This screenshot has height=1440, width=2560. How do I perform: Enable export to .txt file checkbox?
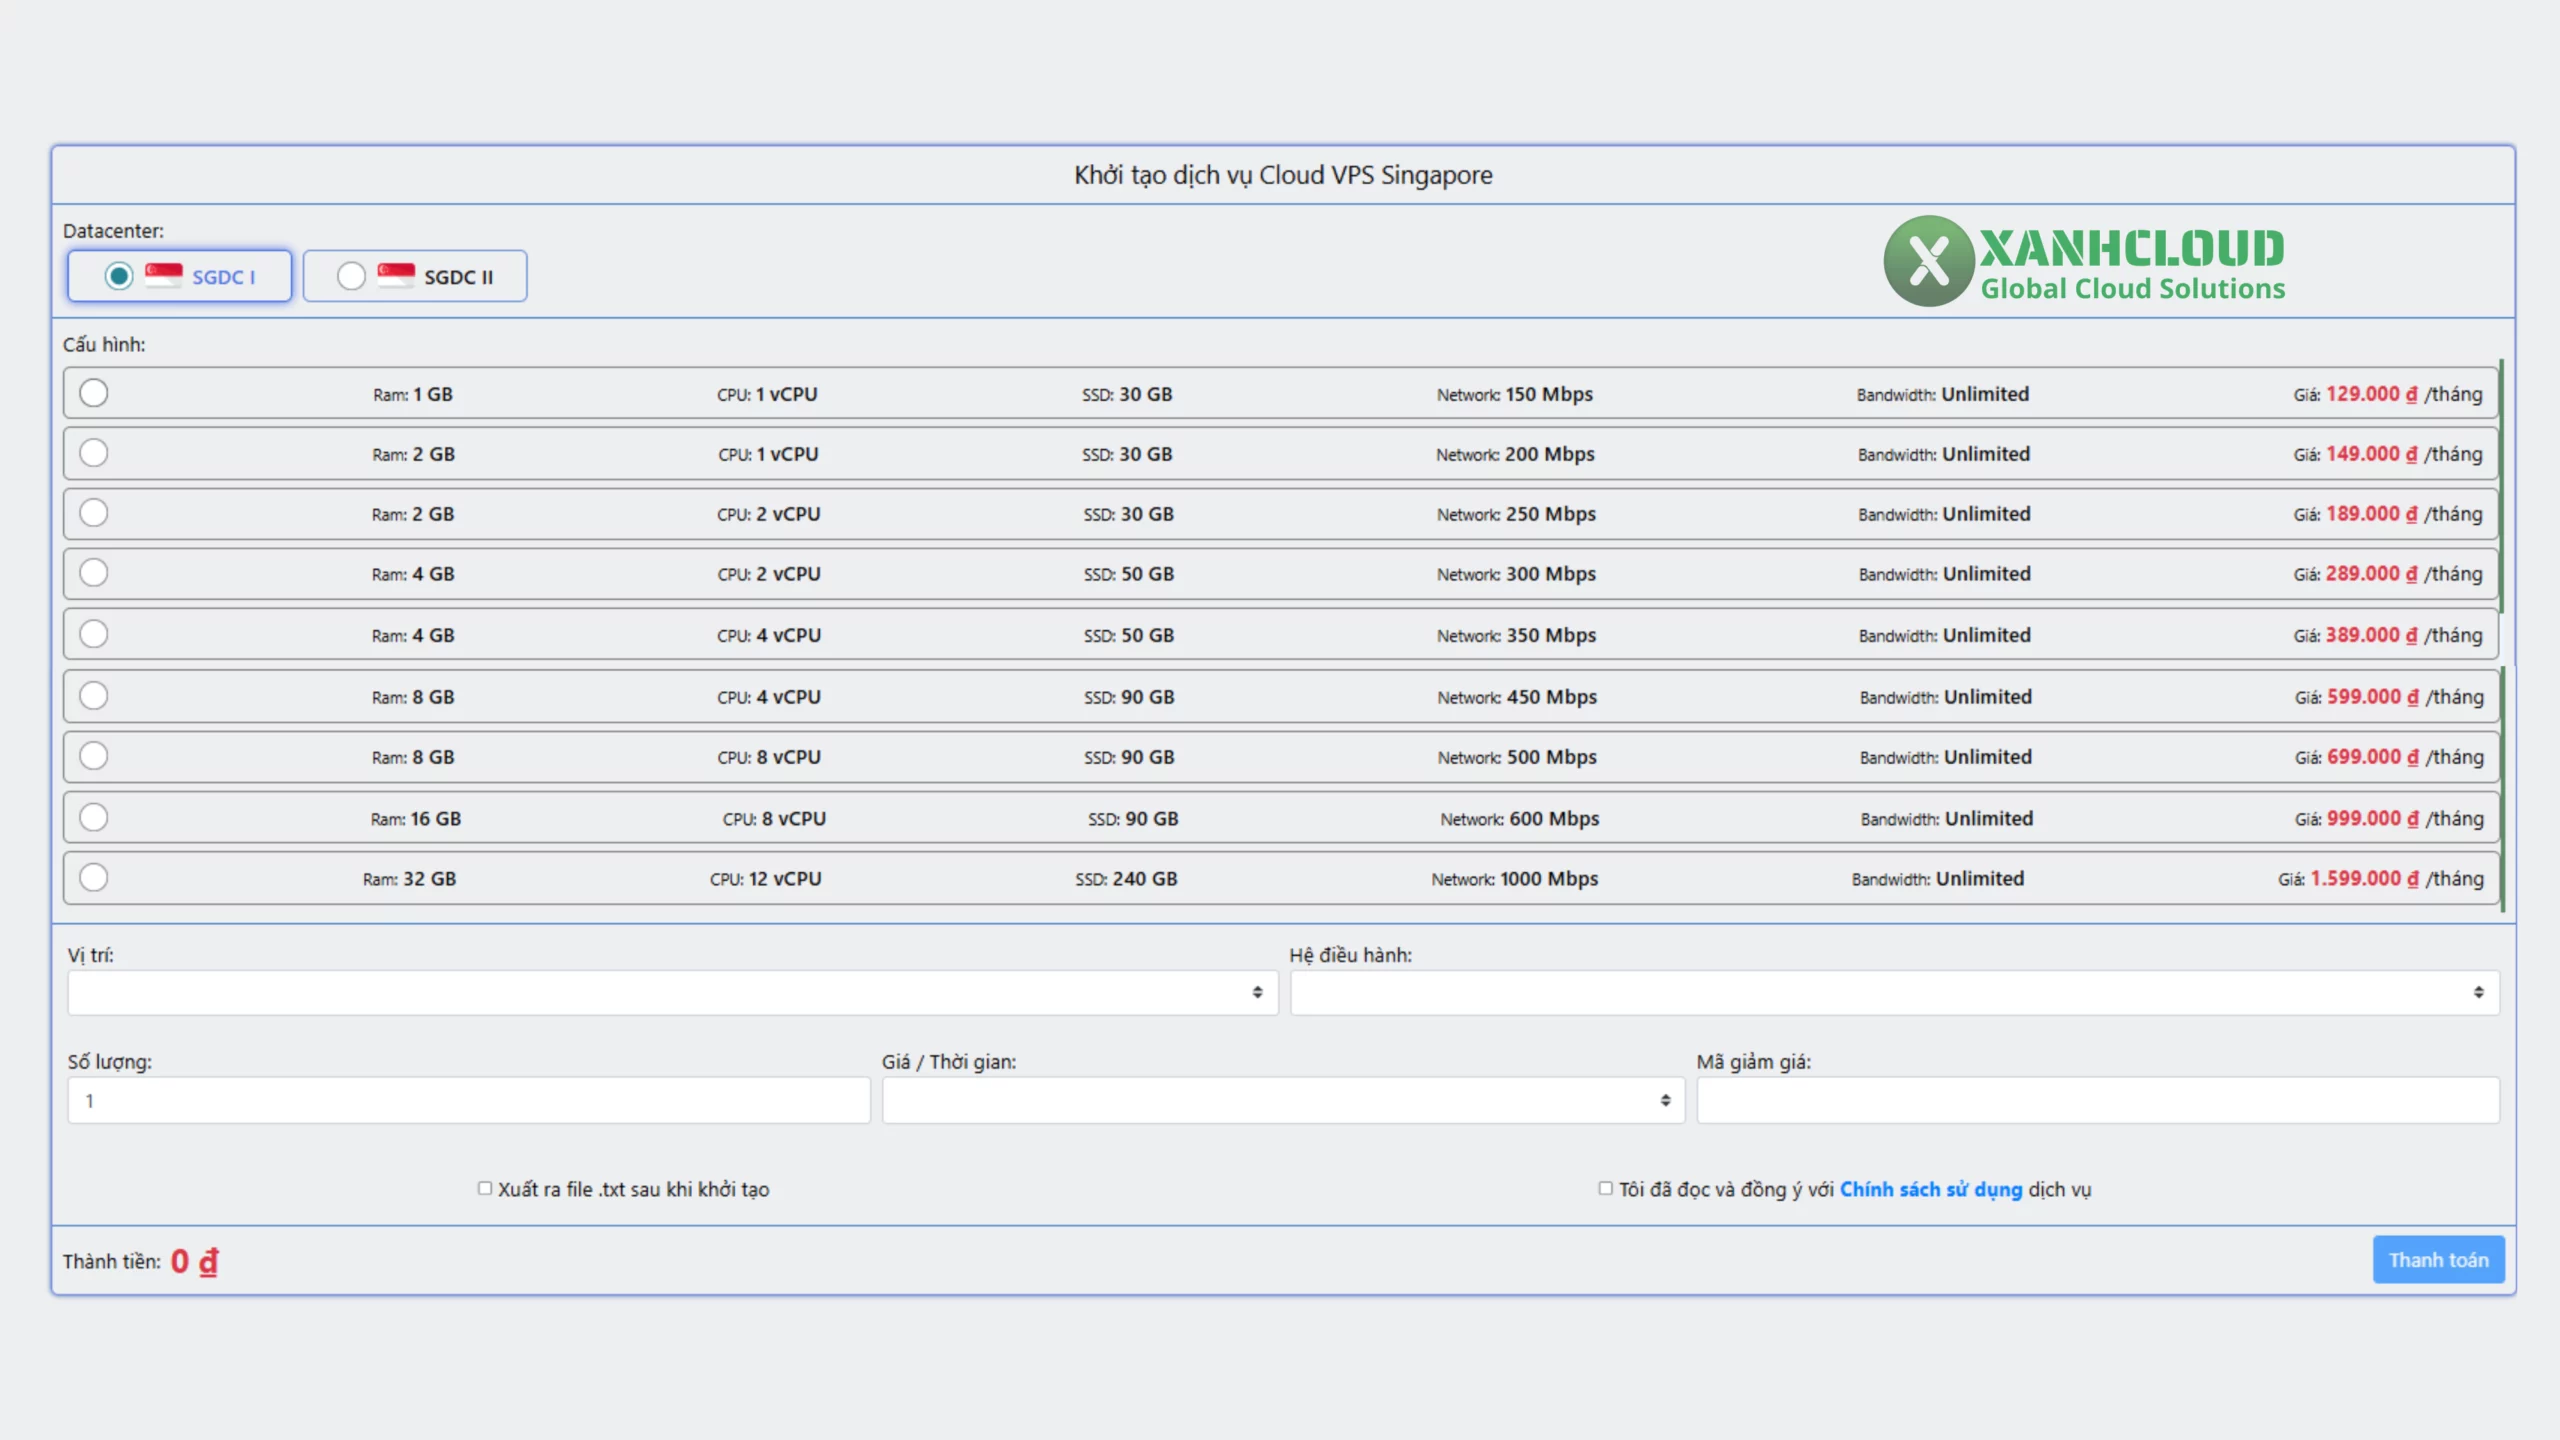[485, 1188]
